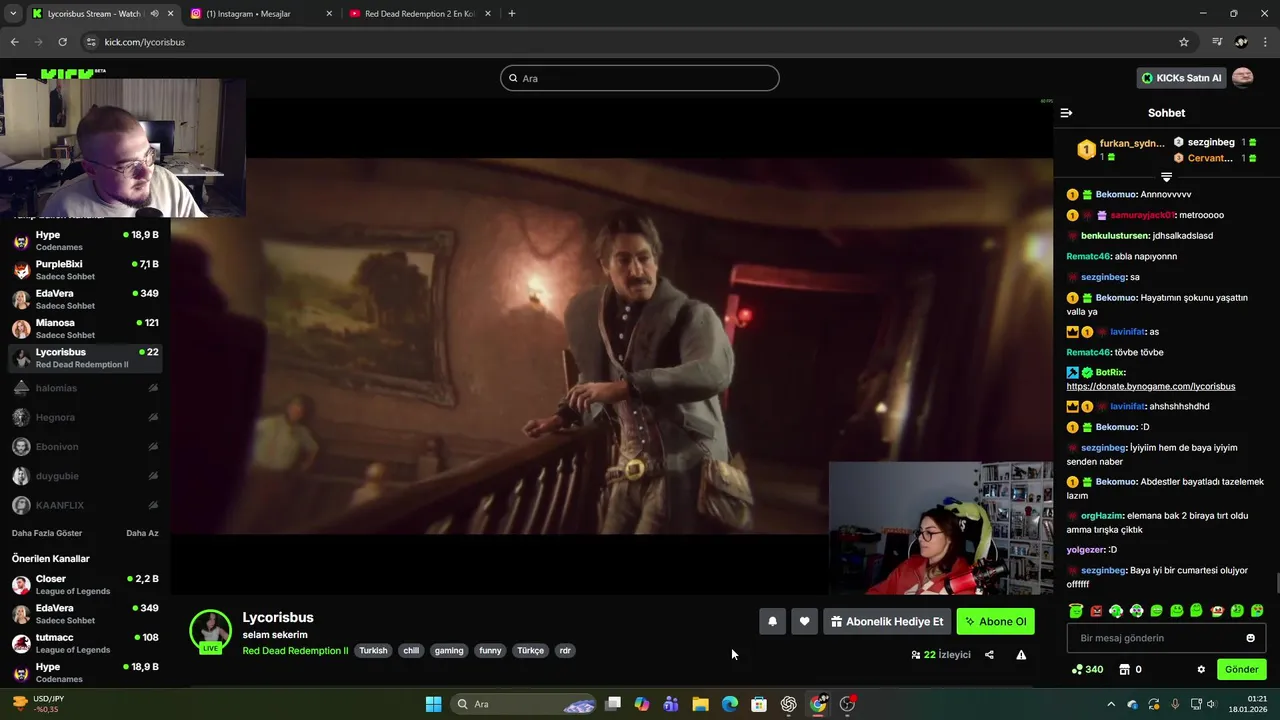This screenshot has width=1280, height=720.
Task: Open the donate.bynogame.com link in chat
Action: [1150, 386]
